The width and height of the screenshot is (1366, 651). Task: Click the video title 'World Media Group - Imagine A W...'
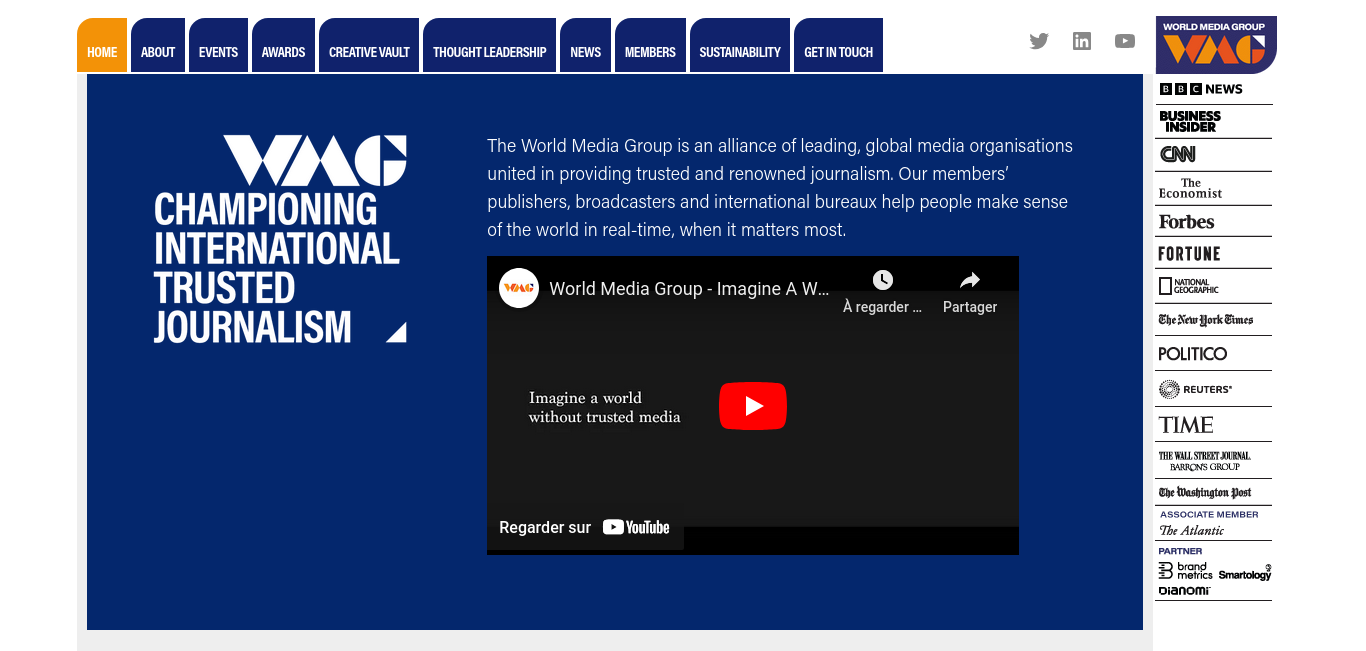[689, 289]
